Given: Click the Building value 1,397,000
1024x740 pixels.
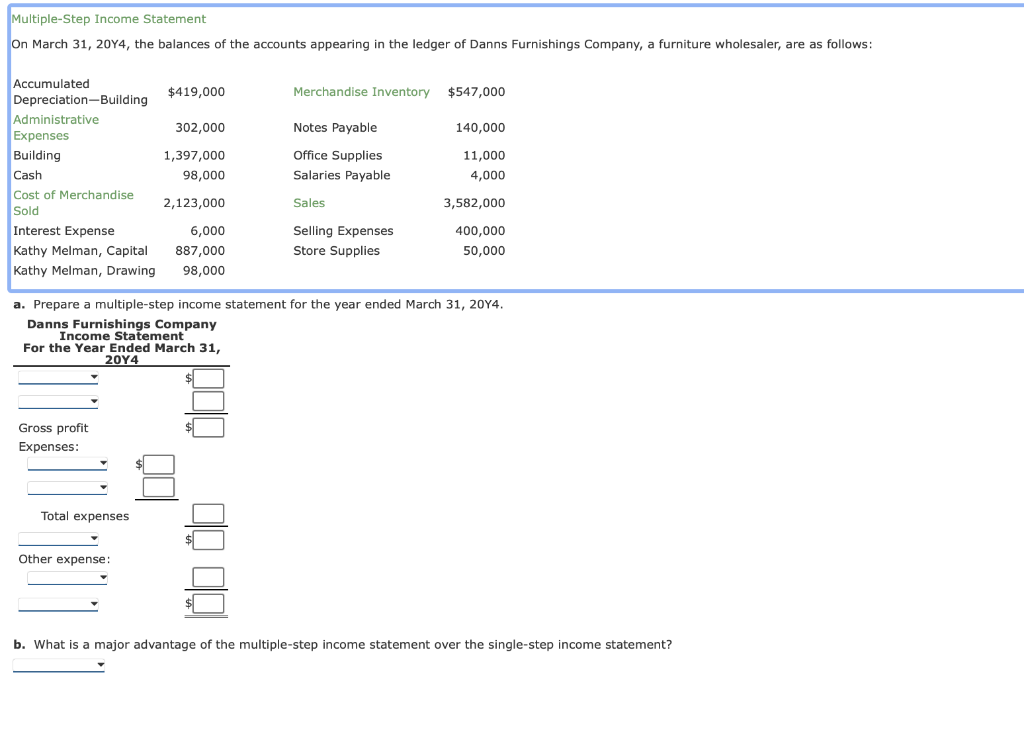Looking at the screenshot, I should 194,155.
